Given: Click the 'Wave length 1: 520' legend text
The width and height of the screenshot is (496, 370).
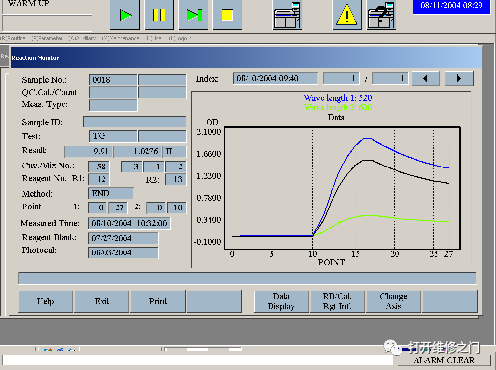Looking at the screenshot, I should click(x=338, y=98).
